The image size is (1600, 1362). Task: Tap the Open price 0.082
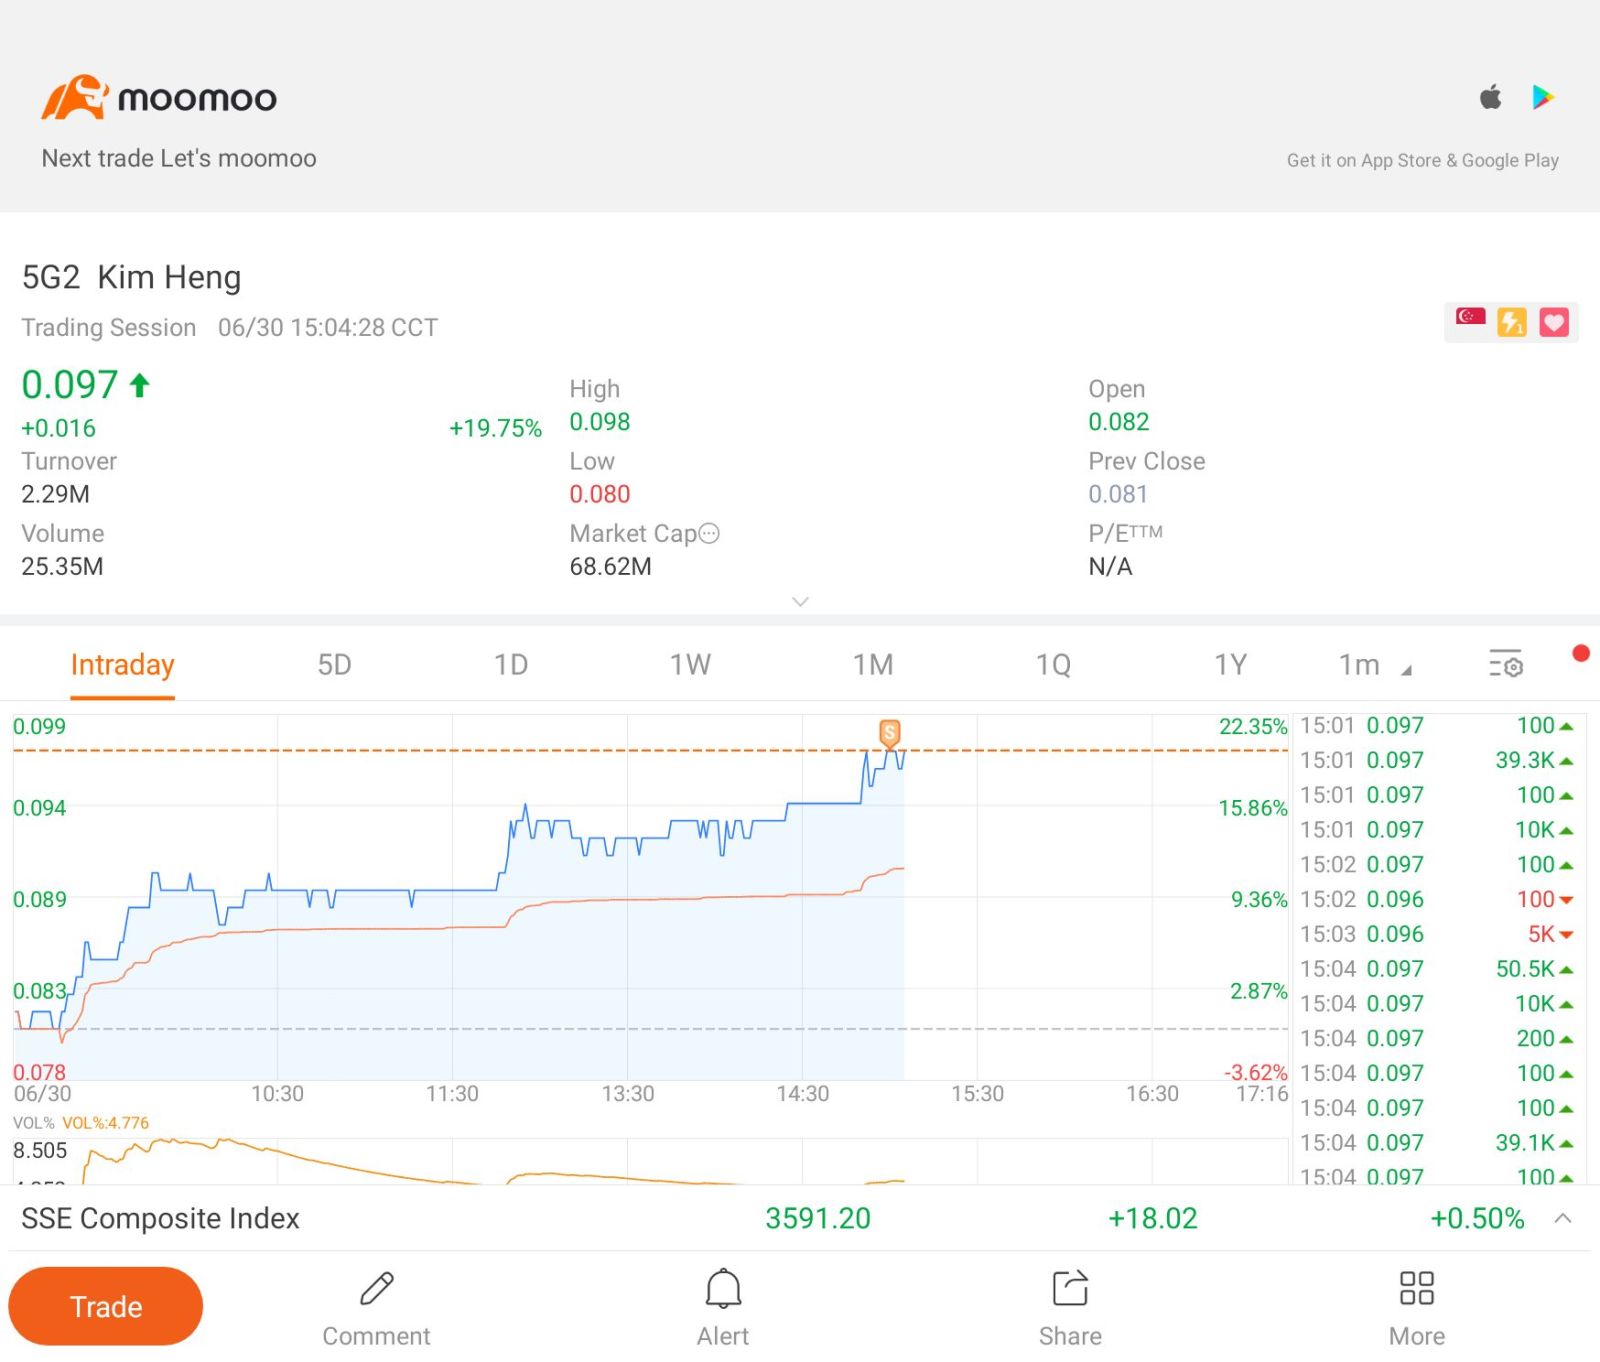coord(1118,422)
